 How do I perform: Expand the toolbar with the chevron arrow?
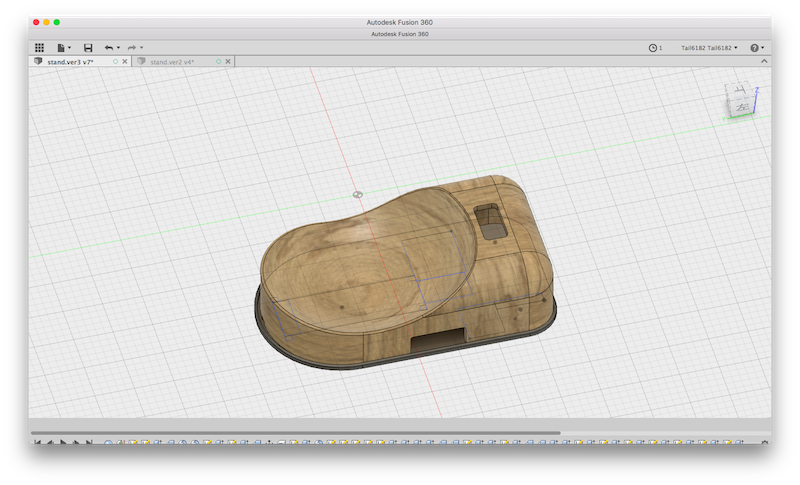(x=764, y=61)
